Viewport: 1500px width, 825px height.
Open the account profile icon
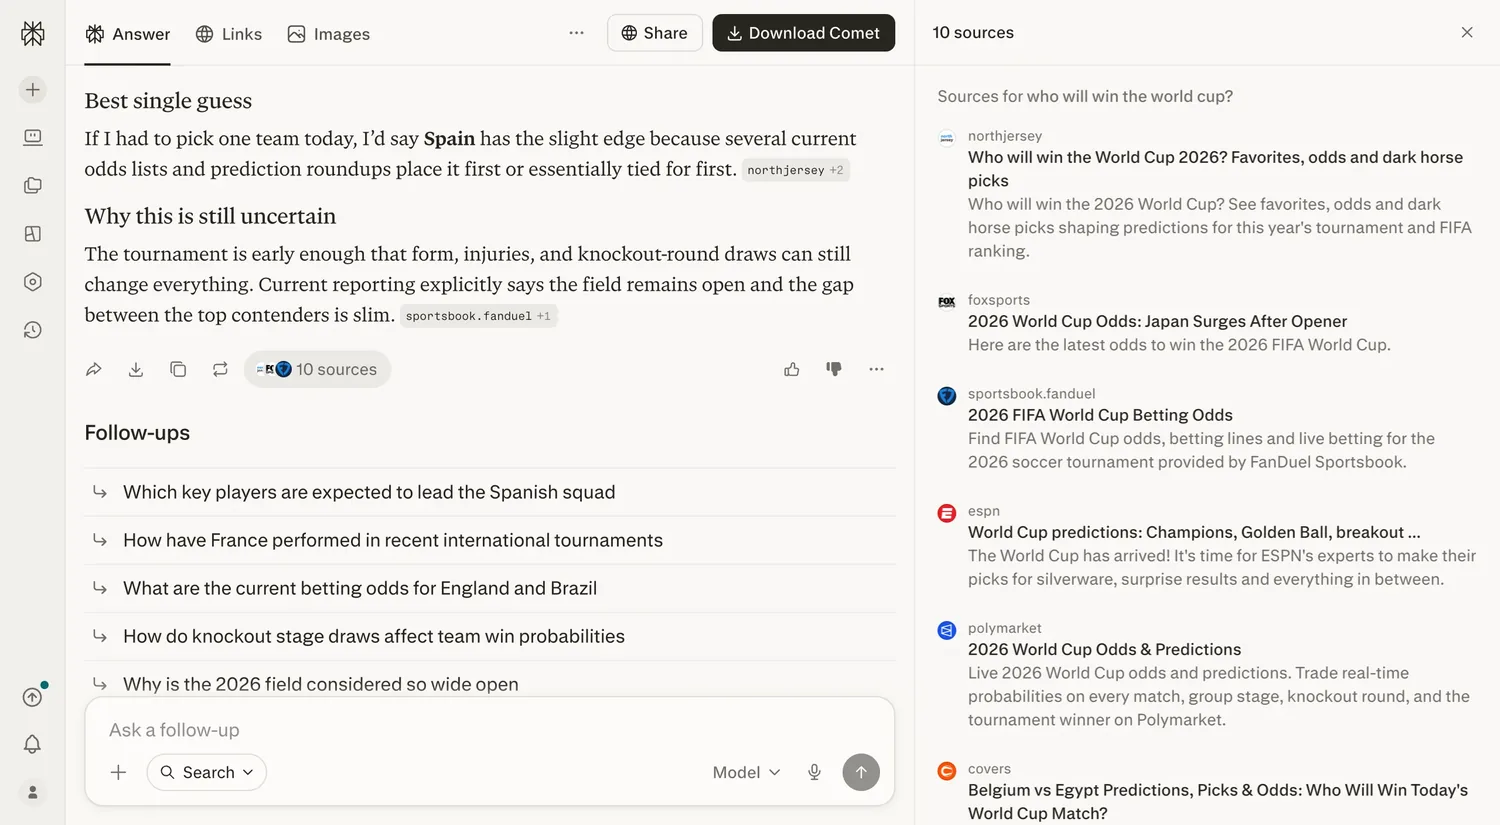33,792
